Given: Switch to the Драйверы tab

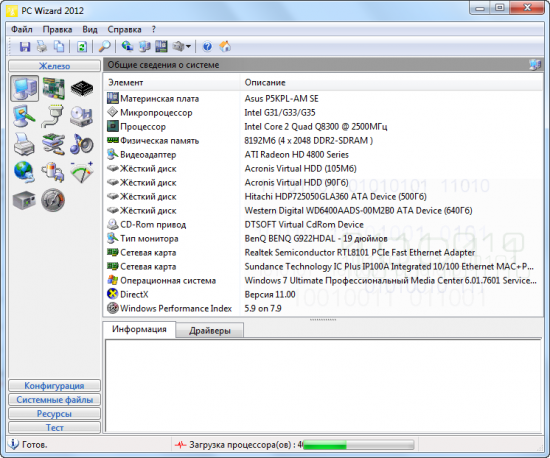Looking at the screenshot, I should click(x=210, y=331).
